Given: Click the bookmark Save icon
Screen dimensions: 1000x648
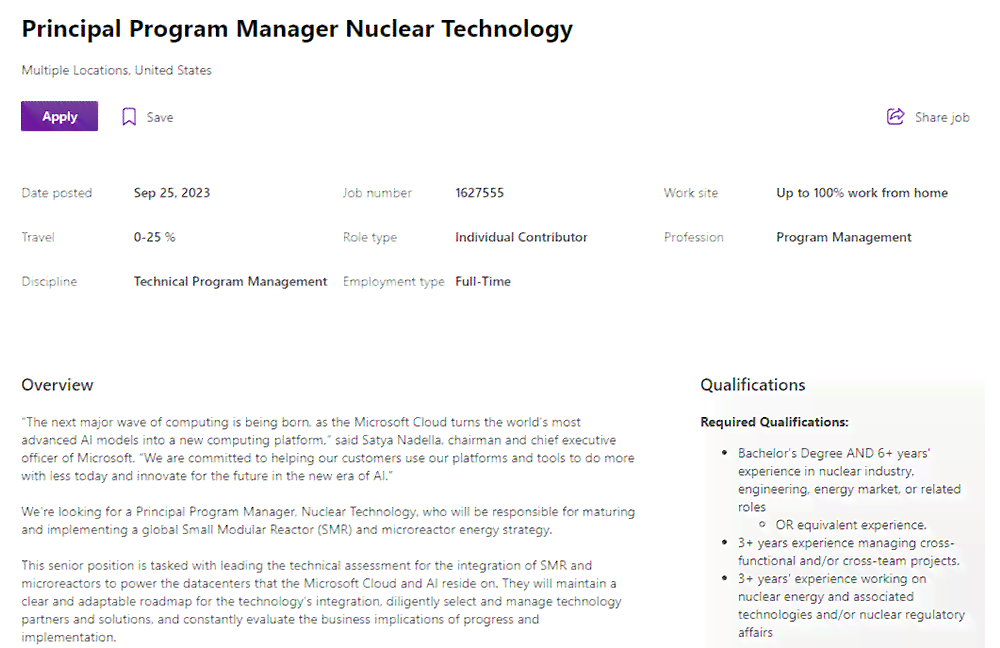Looking at the screenshot, I should (x=129, y=117).
